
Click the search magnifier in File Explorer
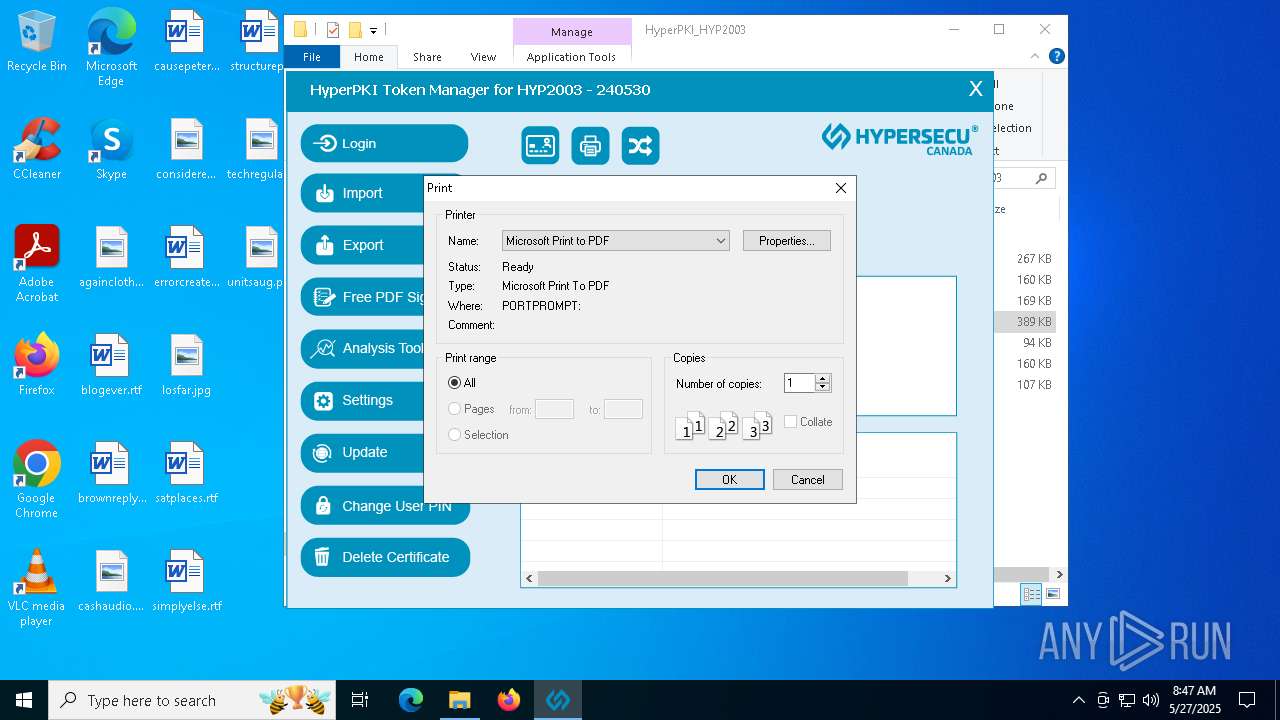click(x=1041, y=178)
